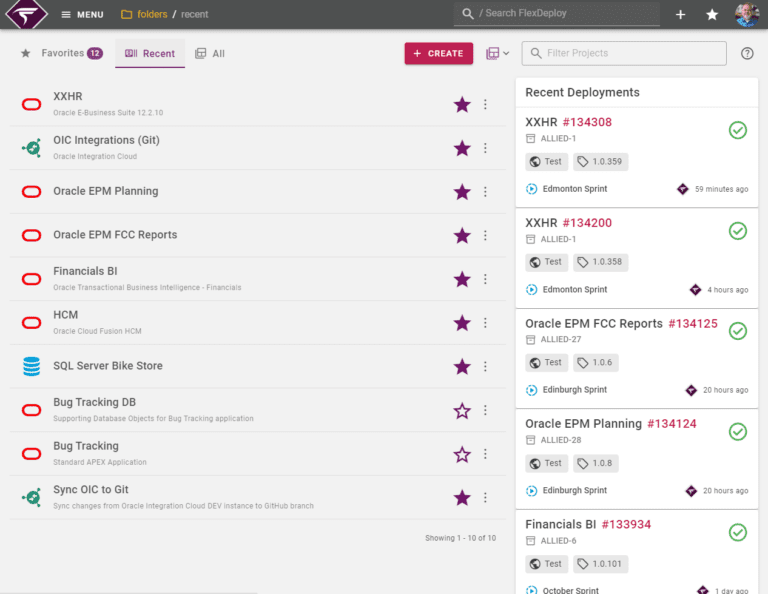The image size is (768, 594).
Task: Open the view layout dropdown
Action: point(497,53)
